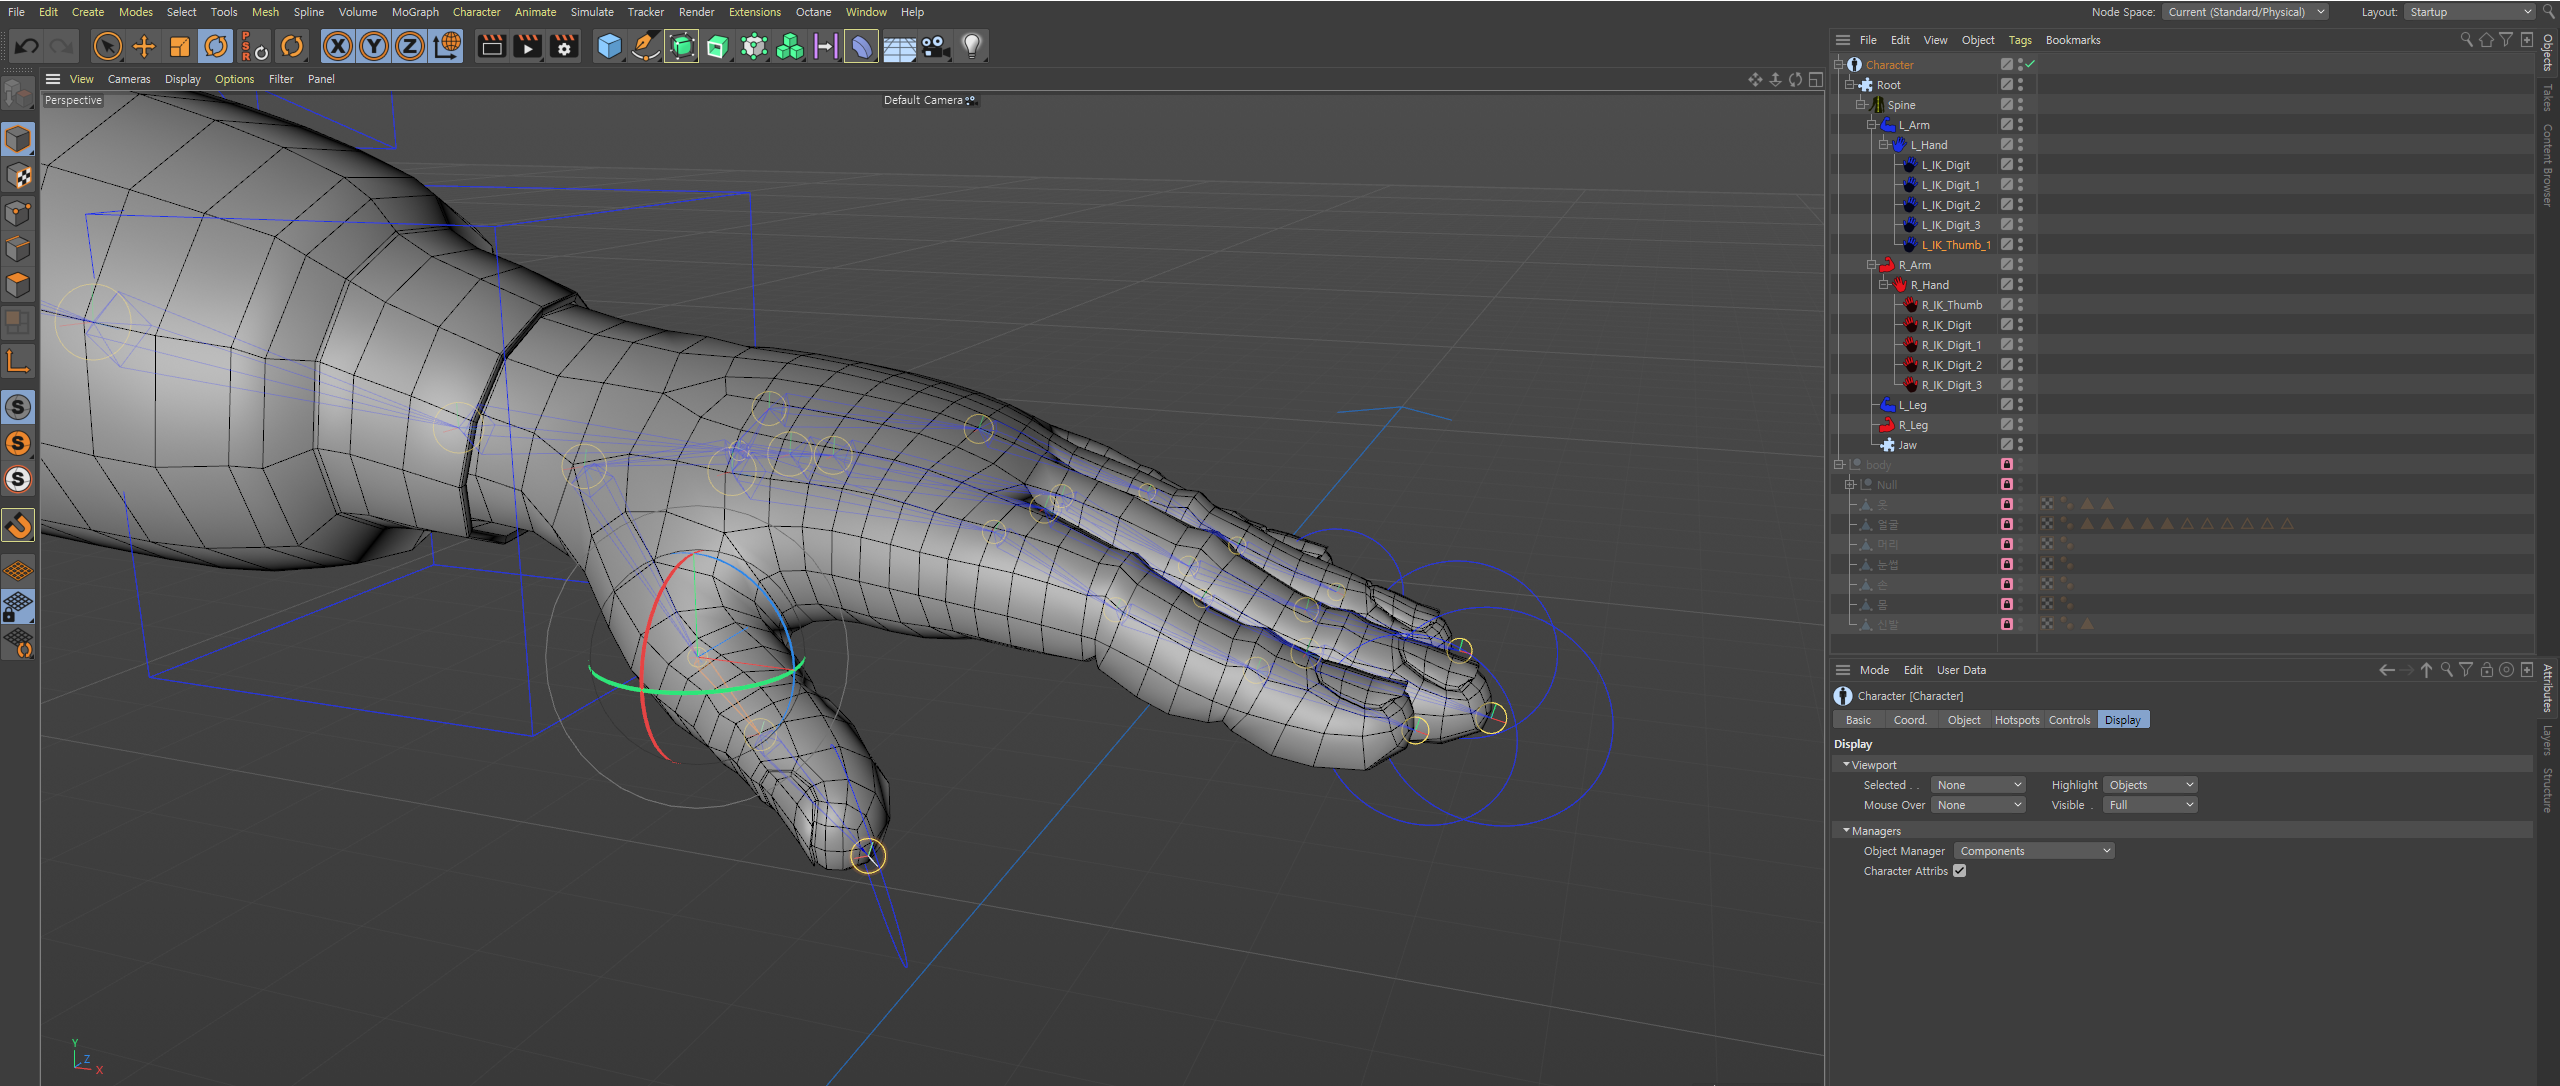2560x1086 pixels.
Task: Open Visible dropdown set to Full
Action: pos(2150,805)
